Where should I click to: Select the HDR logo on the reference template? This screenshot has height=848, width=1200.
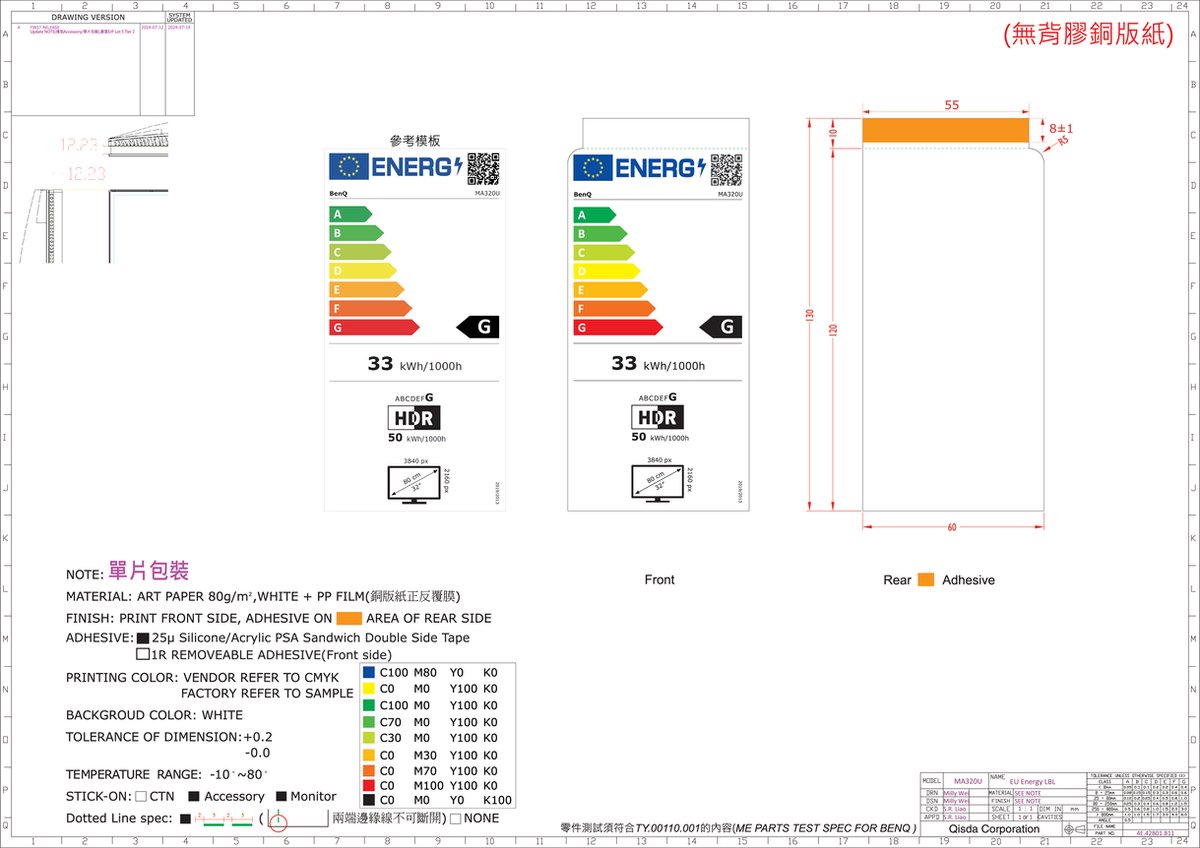[415, 418]
